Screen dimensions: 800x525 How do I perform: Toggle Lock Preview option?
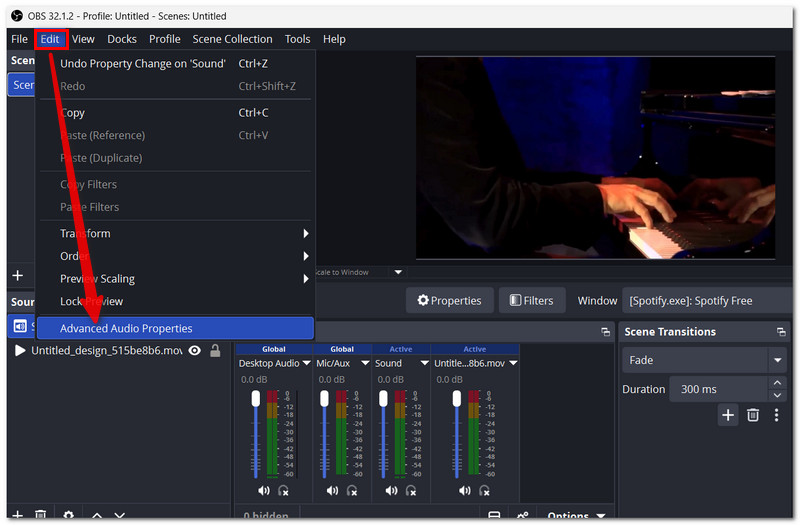coord(176,302)
